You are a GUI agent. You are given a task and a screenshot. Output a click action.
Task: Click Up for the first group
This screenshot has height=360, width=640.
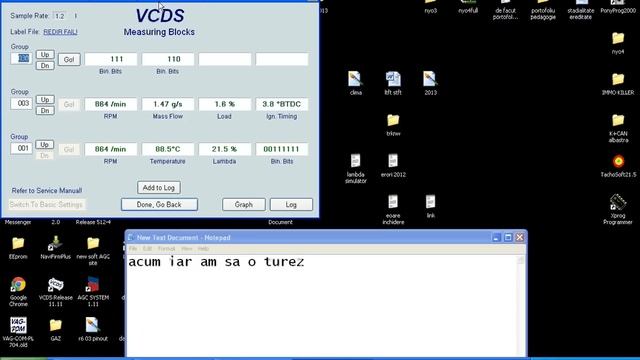pyautogui.click(x=45, y=54)
